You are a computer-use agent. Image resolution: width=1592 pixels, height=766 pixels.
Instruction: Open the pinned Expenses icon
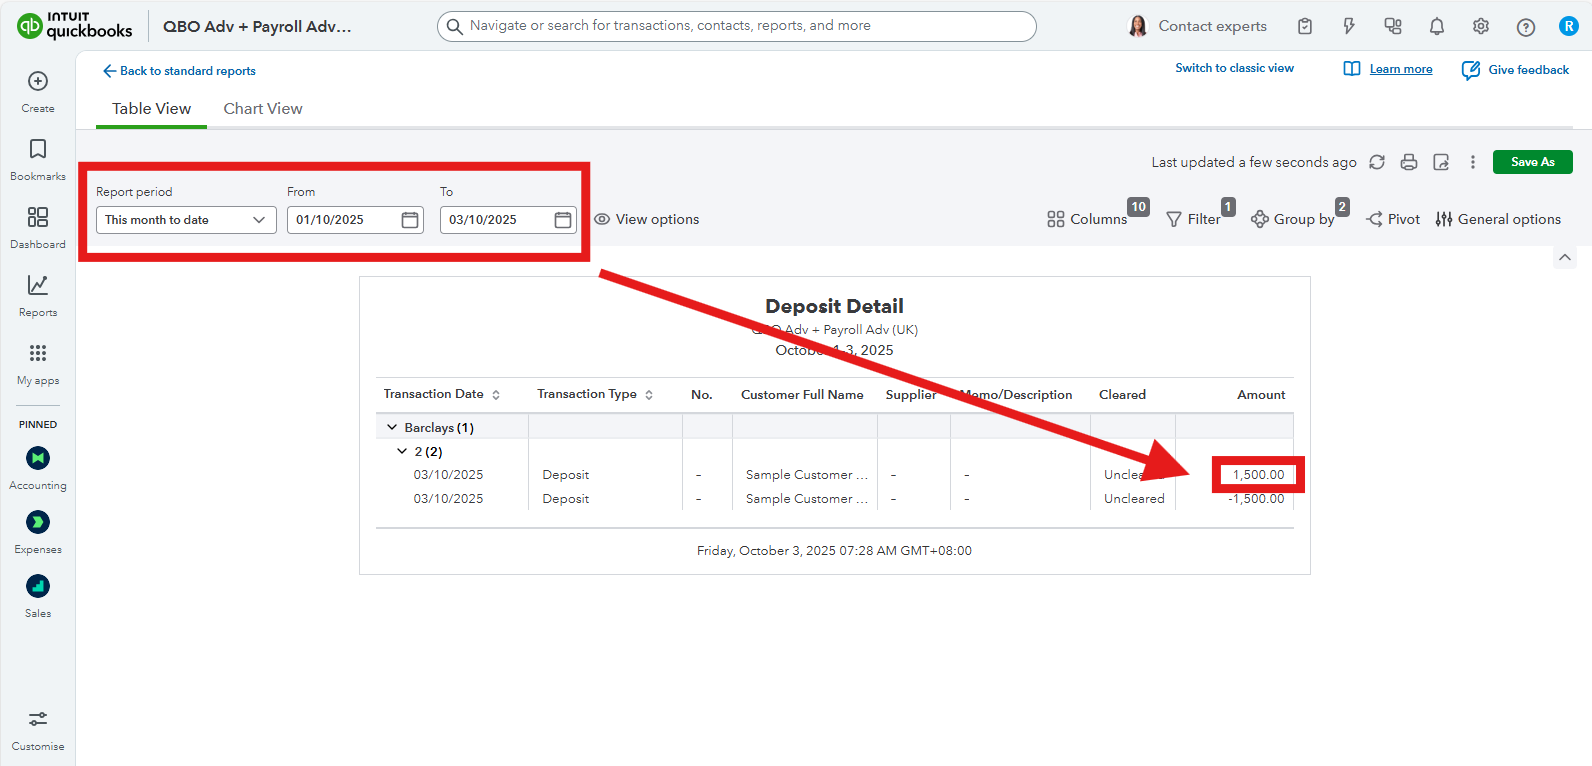pos(38,522)
